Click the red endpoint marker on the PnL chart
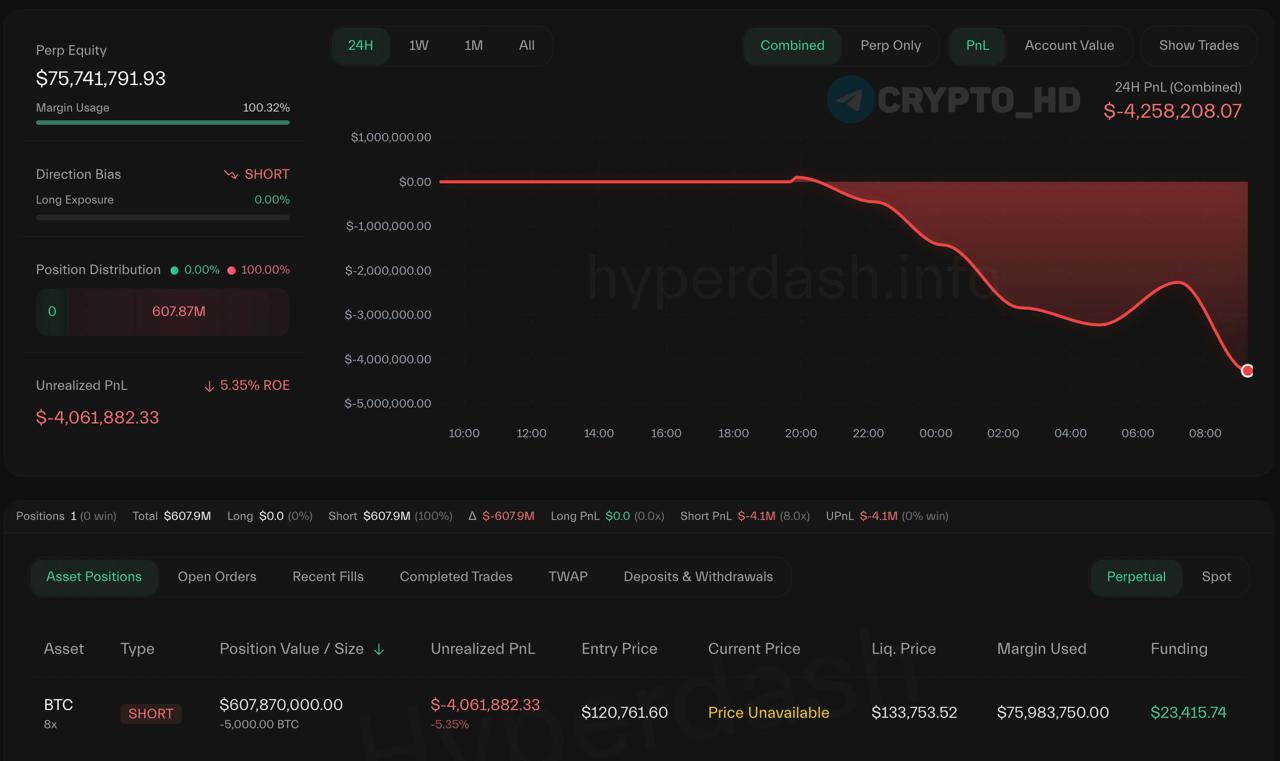Screen dimensions: 1280x761 [1247, 371]
